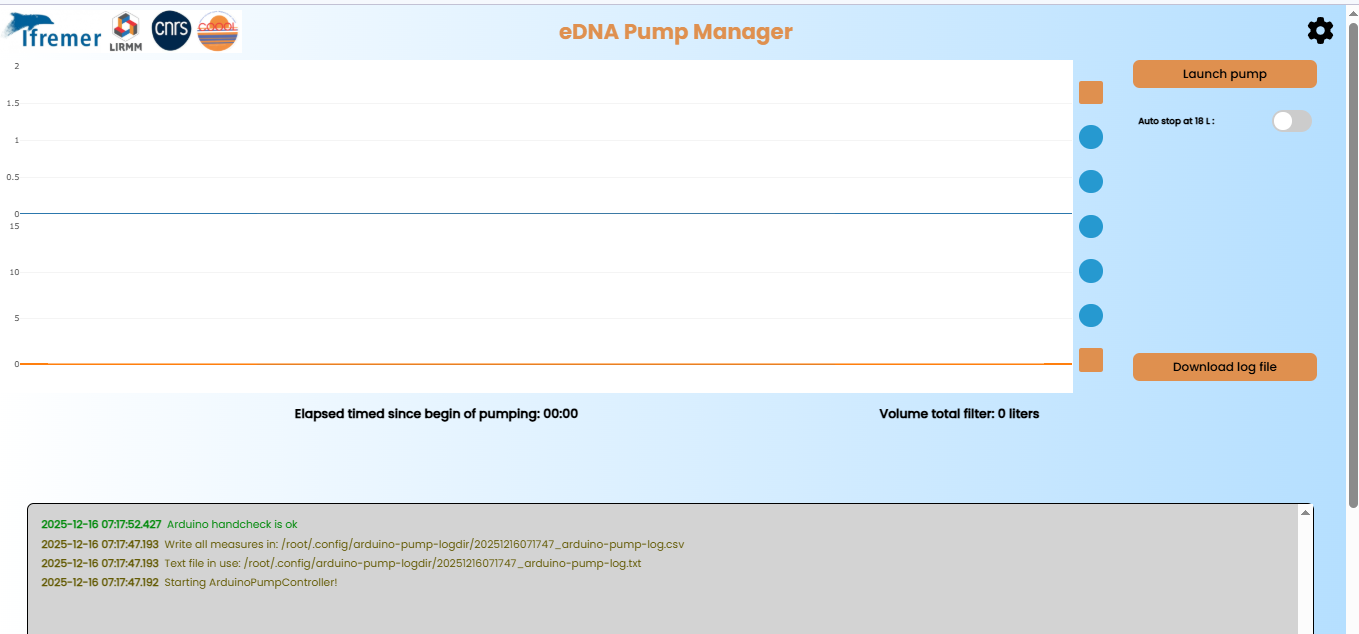Select the middle blue circle indicator

point(1091,227)
